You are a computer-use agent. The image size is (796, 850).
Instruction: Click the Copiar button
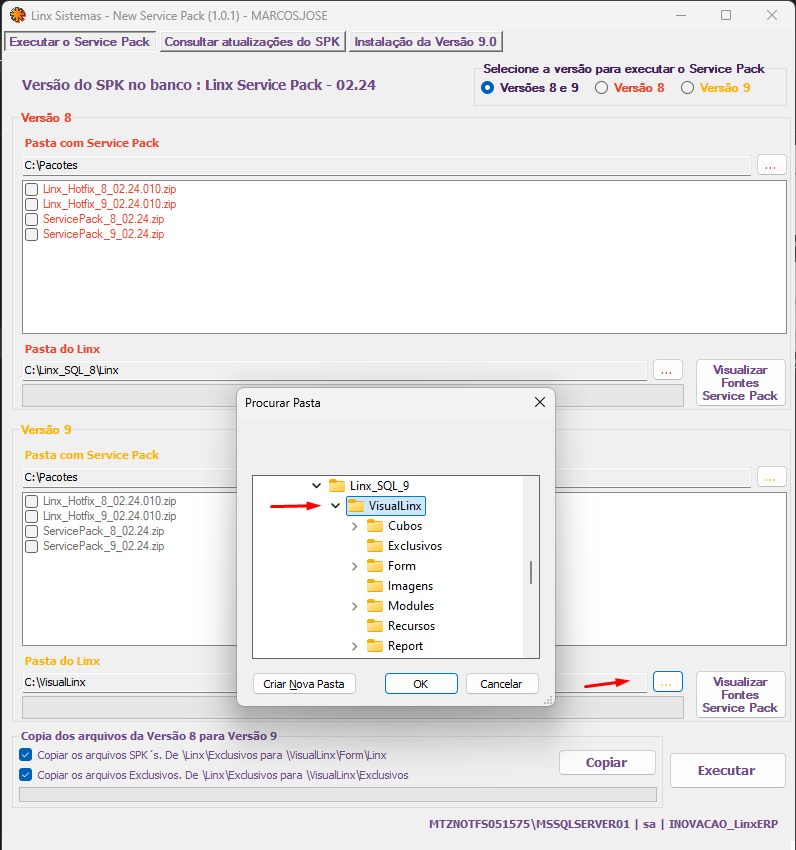click(607, 762)
